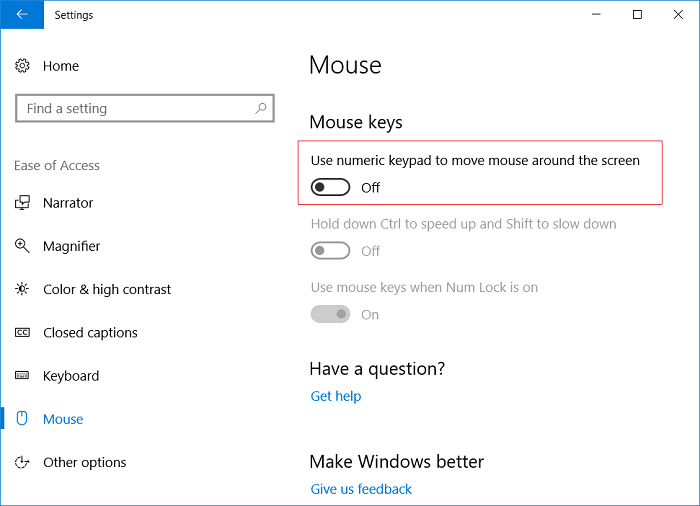Click the Closed captions icon
700x506 pixels.
tap(23, 333)
